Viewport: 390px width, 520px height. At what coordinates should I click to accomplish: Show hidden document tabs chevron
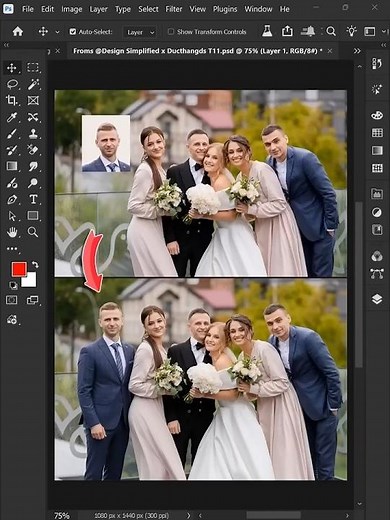tap(357, 51)
